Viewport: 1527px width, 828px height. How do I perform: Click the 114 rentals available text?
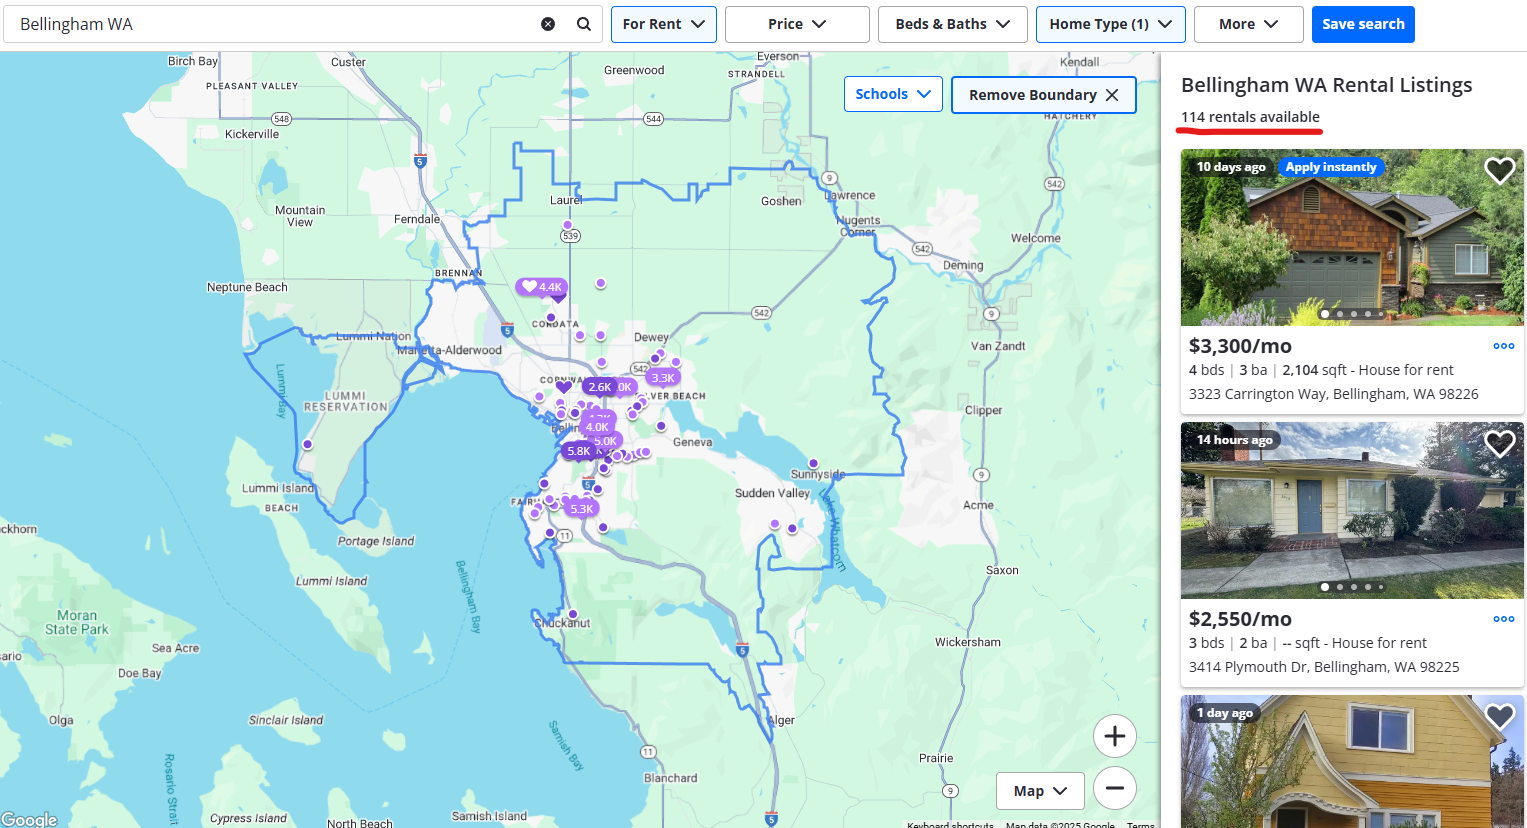pyautogui.click(x=1250, y=117)
